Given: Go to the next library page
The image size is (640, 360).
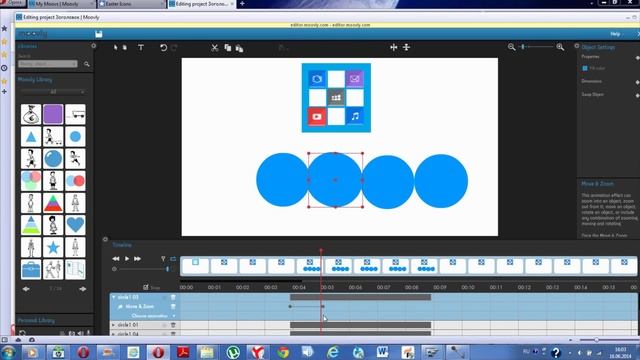Looking at the screenshot, I should point(82,289).
